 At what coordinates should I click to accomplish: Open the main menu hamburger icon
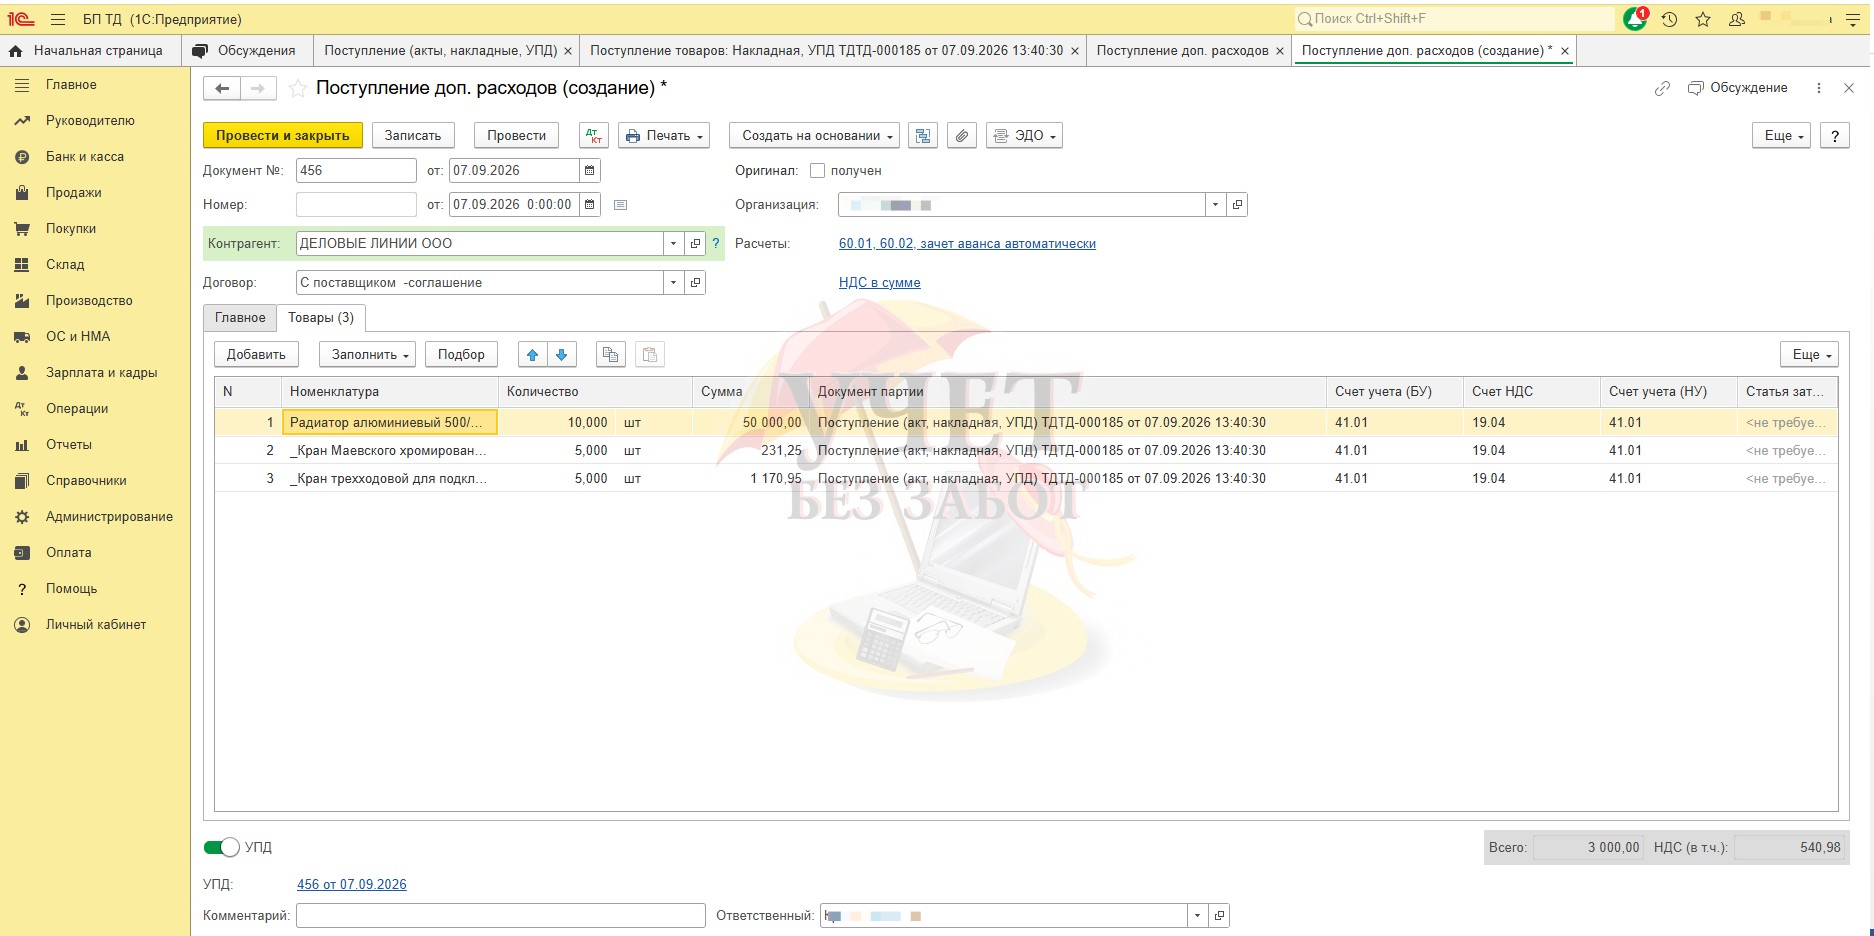[x=57, y=19]
